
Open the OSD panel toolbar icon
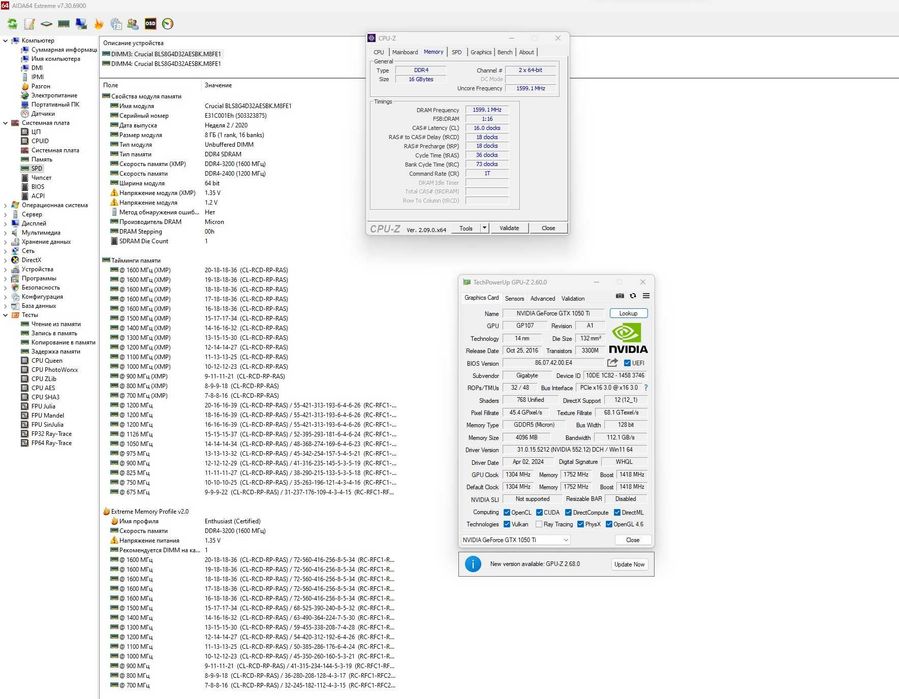[150, 24]
